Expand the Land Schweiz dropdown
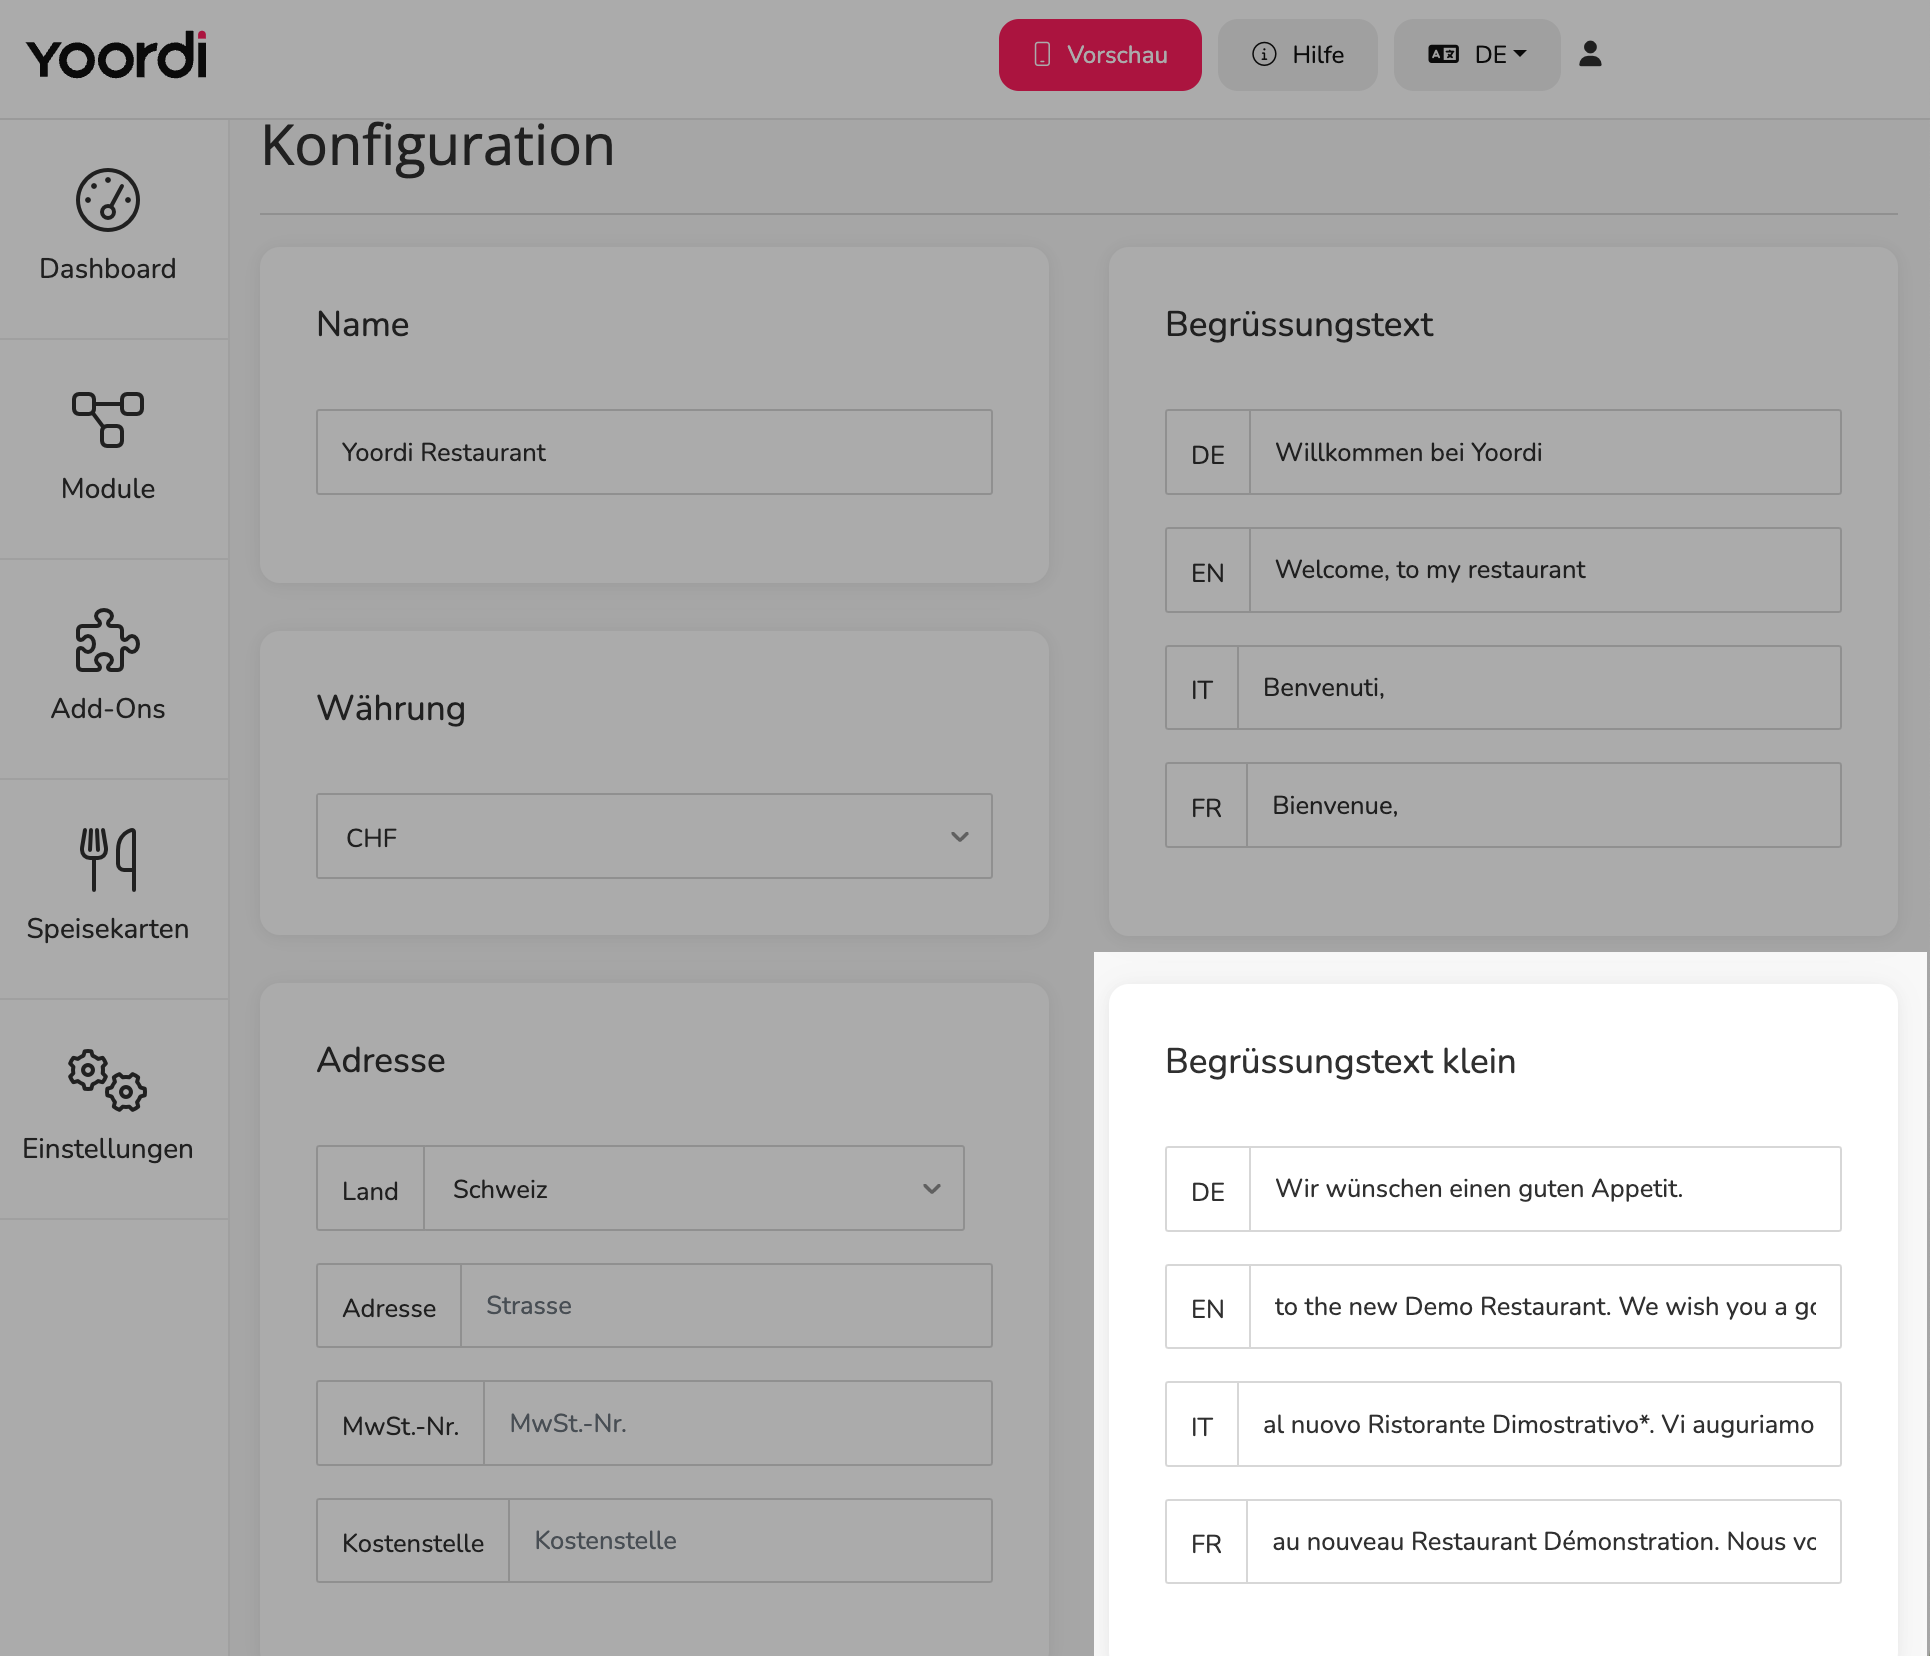The height and width of the screenshot is (1656, 1930). coord(694,1188)
